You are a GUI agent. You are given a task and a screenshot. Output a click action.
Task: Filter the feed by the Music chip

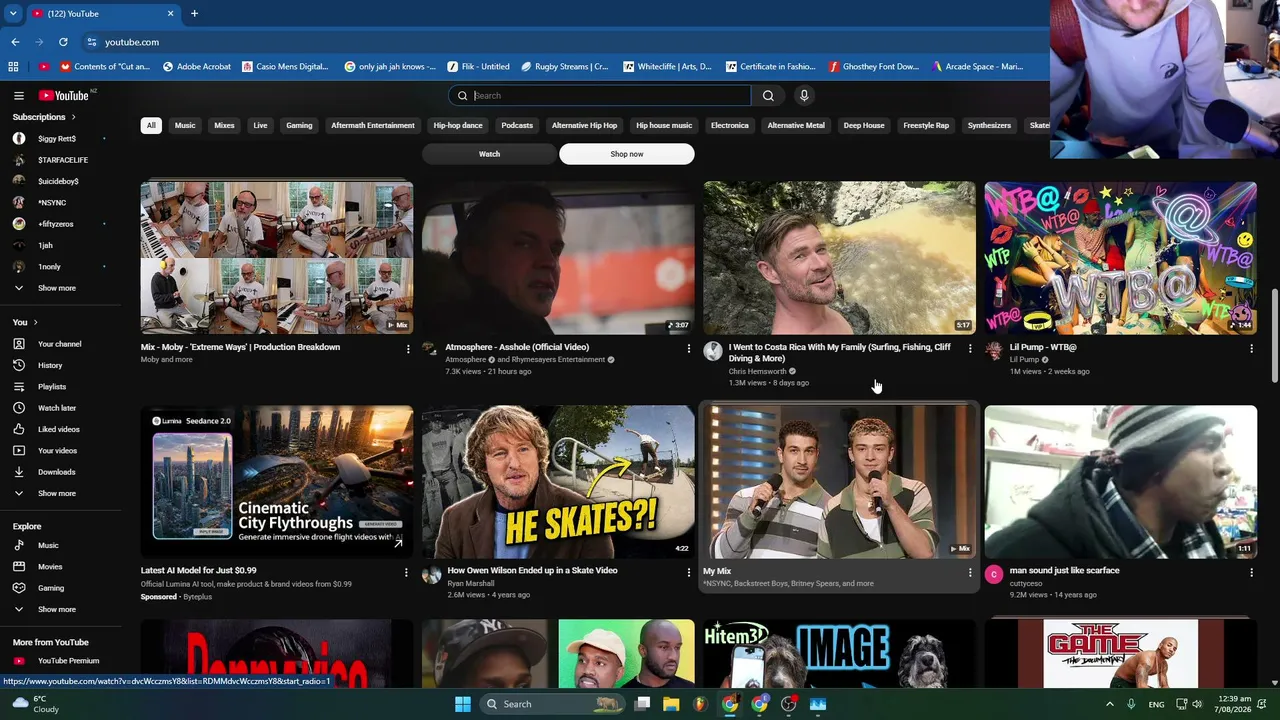pos(185,126)
